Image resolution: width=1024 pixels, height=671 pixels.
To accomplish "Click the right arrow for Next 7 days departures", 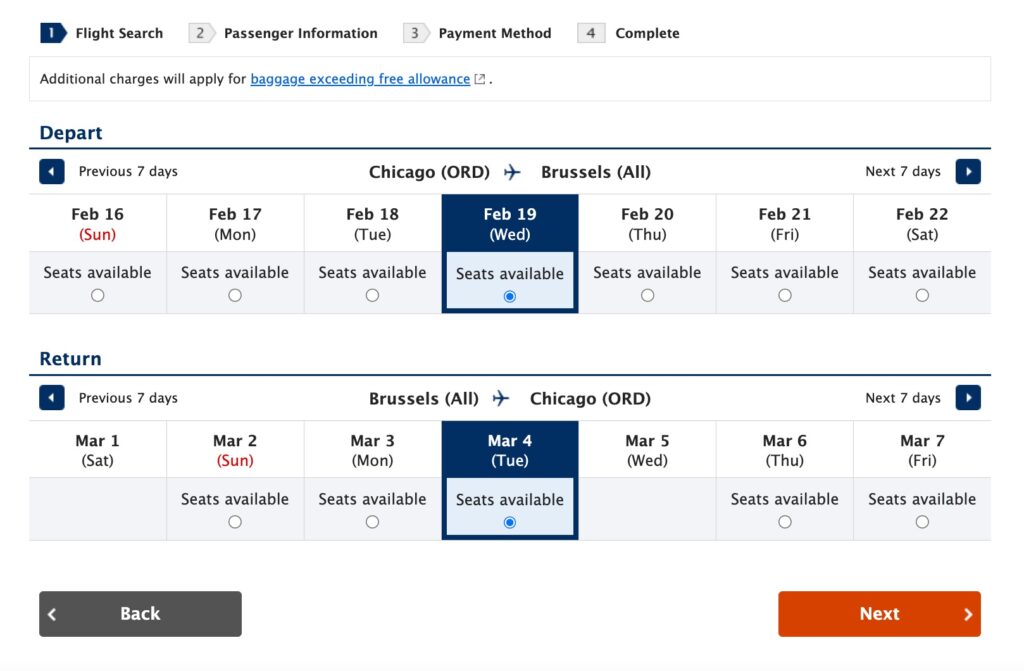I will click(968, 171).
